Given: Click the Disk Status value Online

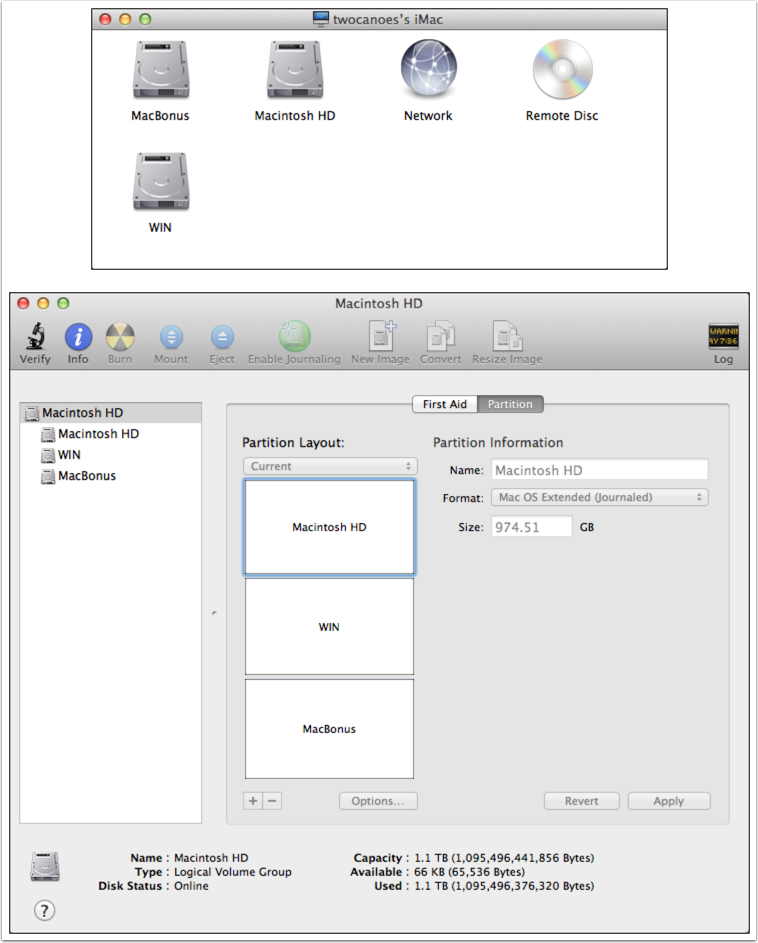Looking at the screenshot, I should [191, 886].
